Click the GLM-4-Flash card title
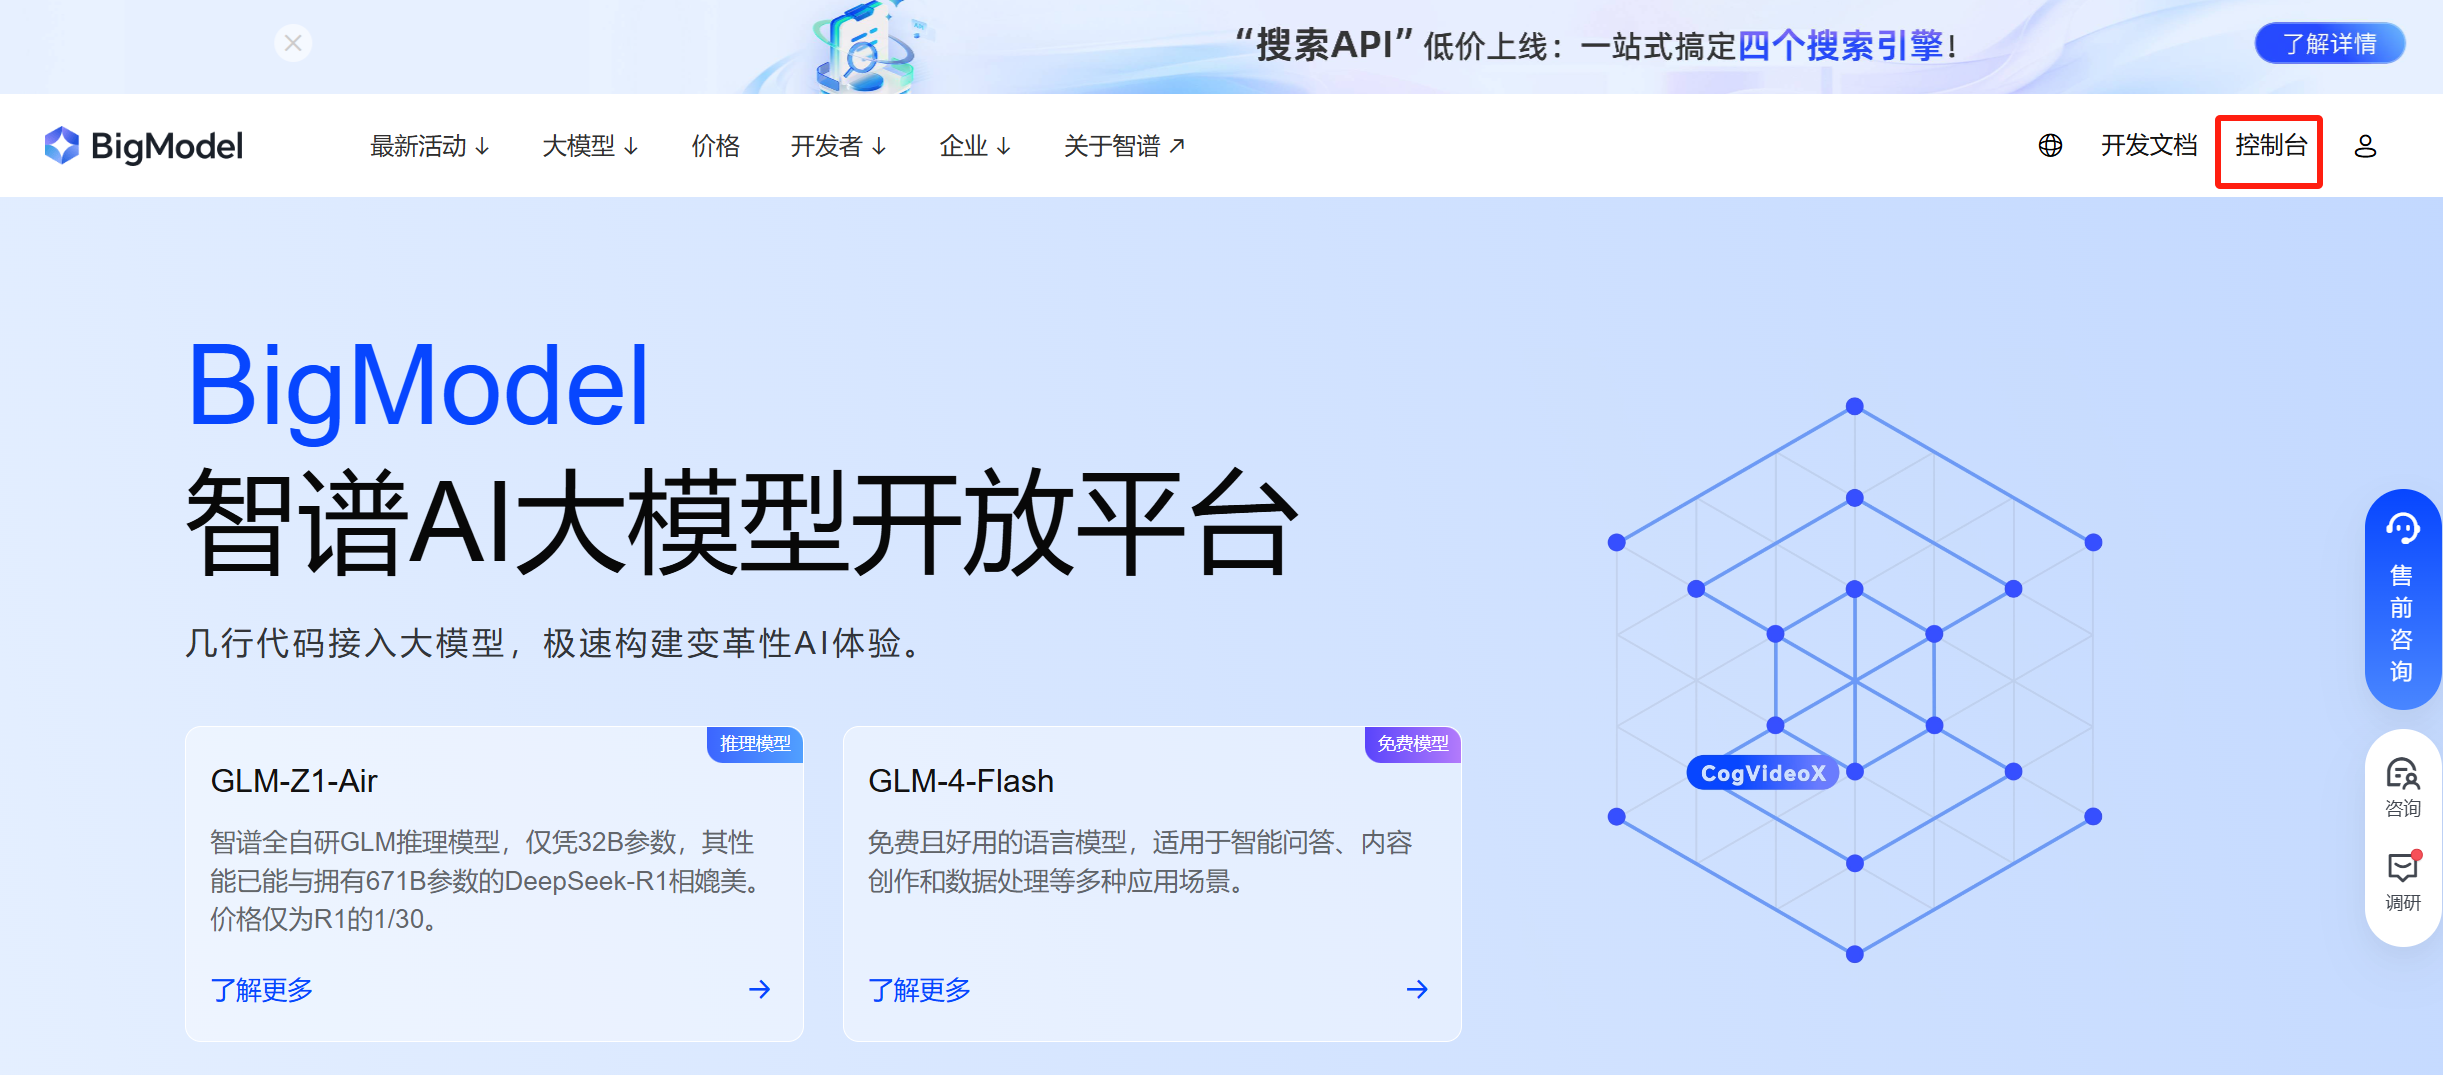 961,781
